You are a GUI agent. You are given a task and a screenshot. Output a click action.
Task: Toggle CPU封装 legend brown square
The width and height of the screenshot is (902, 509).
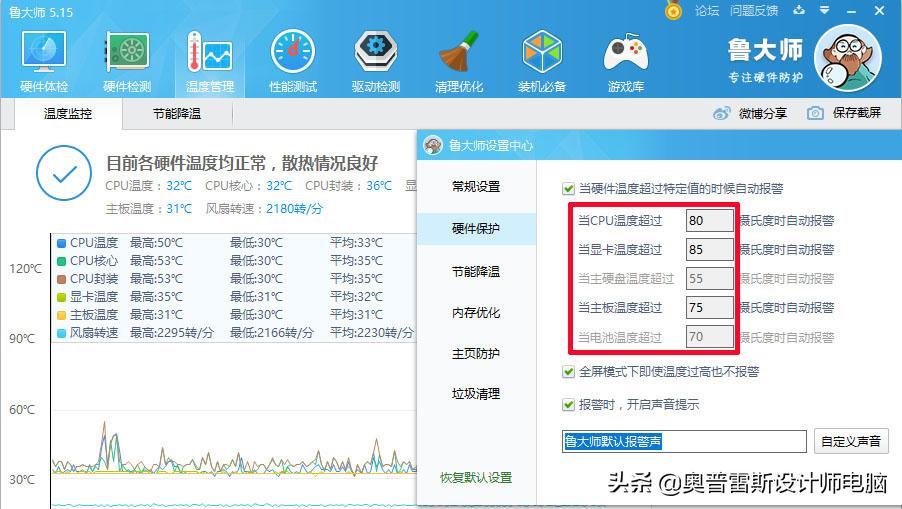tap(62, 279)
